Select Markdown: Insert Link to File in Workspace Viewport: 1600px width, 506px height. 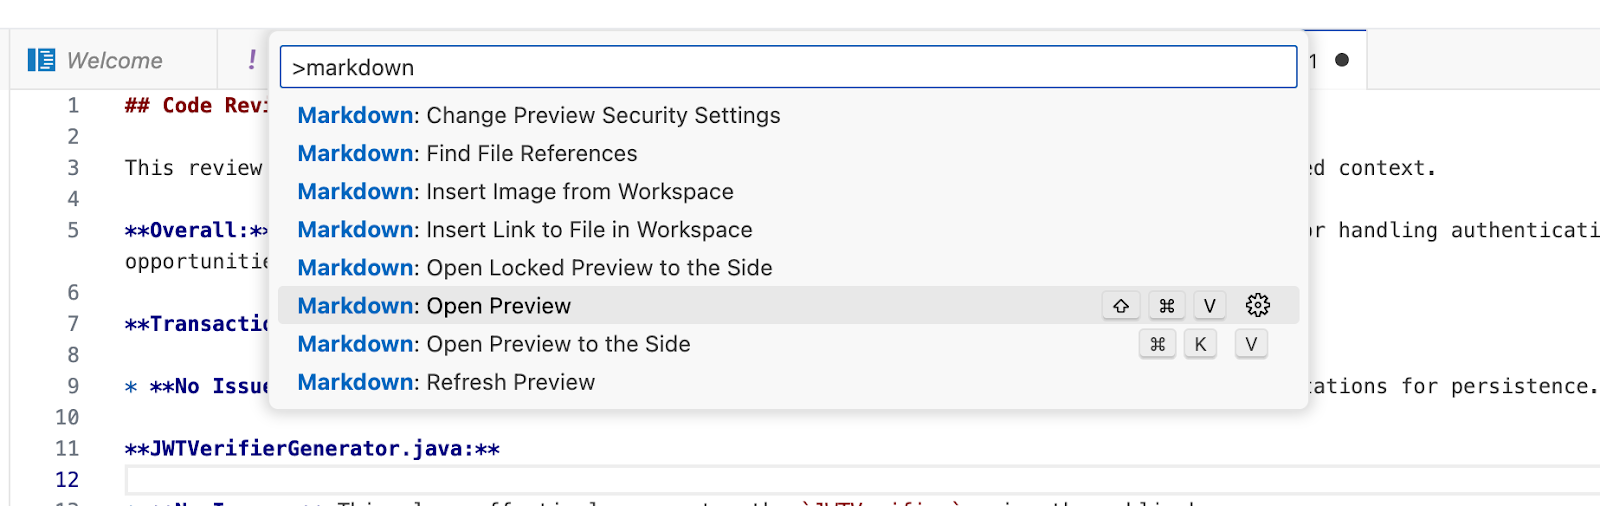524,230
